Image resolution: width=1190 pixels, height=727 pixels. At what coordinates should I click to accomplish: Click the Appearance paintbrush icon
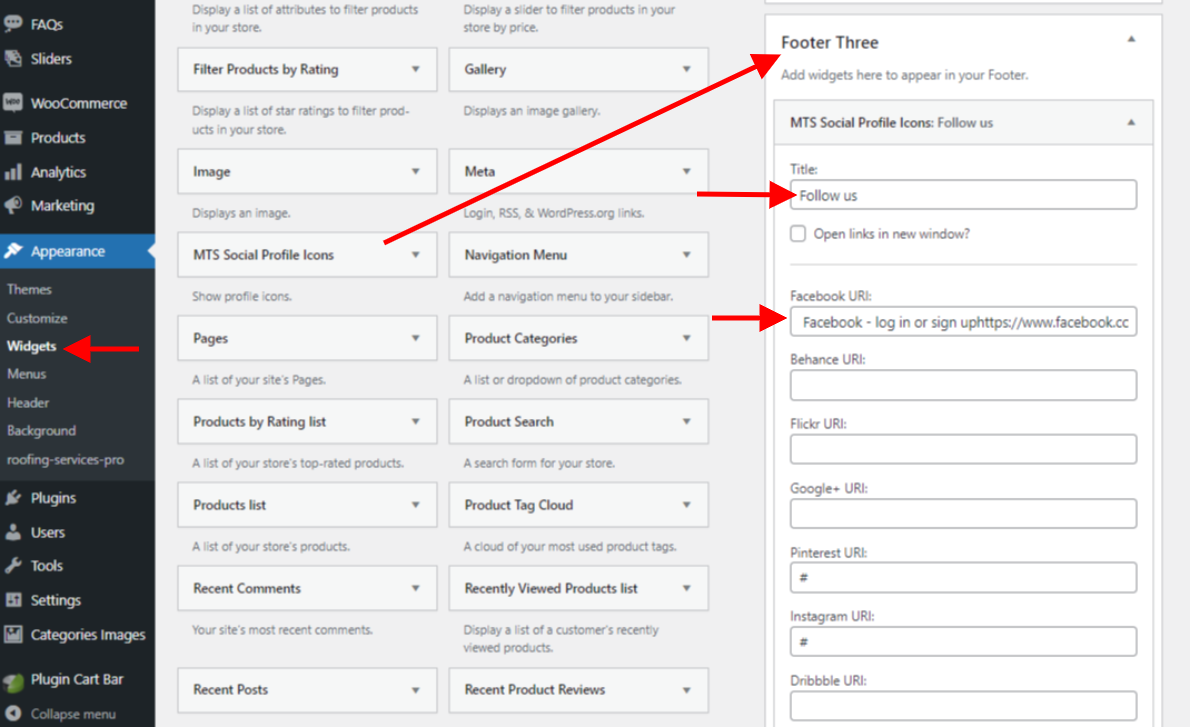click(x=13, y=251)
